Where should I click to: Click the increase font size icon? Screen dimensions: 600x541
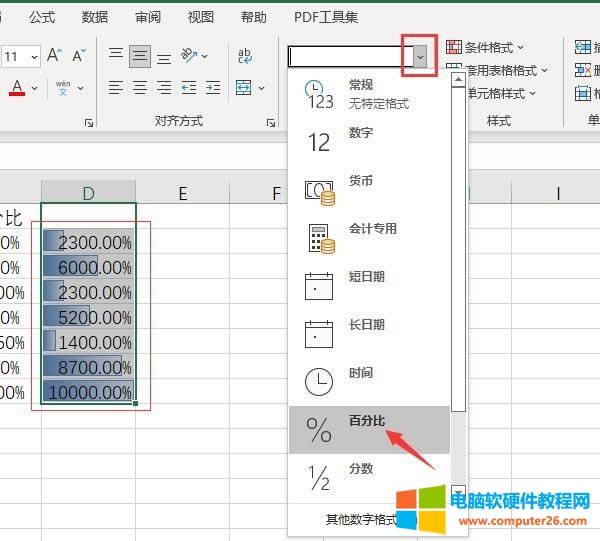click(x=55, y=56)
